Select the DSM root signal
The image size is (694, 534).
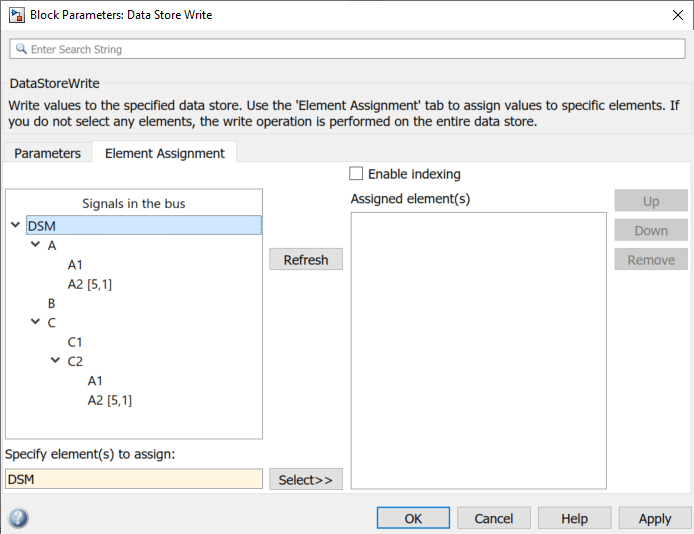tap(144, 225)
